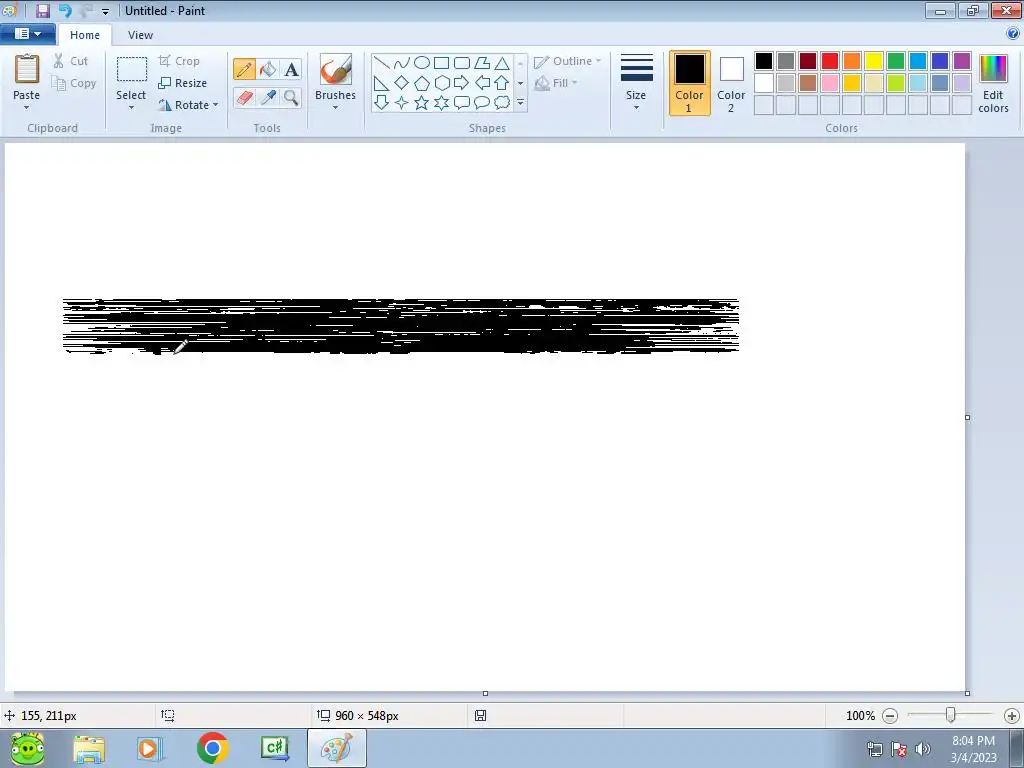
Task: Choose the Rounded rectangular callout shape
Action: coord(462,103)
